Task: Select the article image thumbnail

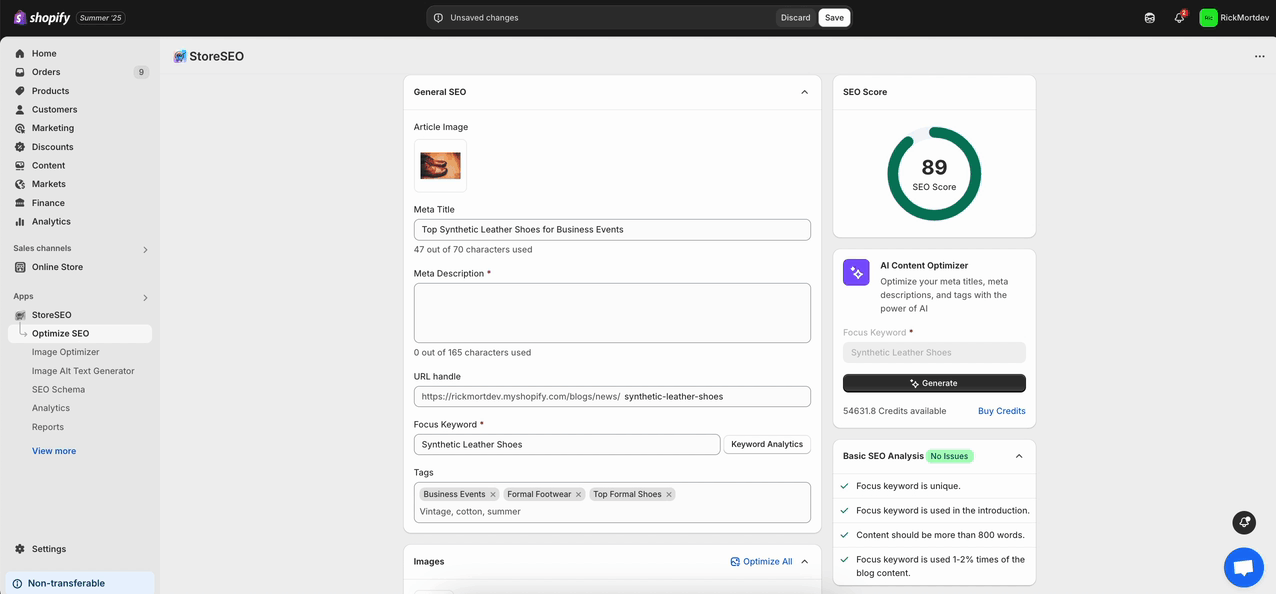Action: click(x=440, y=166)
